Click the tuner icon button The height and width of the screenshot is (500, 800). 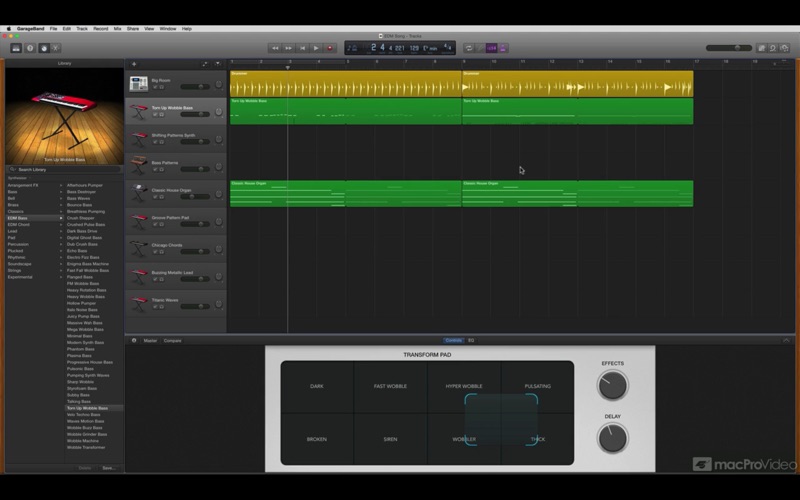pyautogui.click(x=480, y=48)
